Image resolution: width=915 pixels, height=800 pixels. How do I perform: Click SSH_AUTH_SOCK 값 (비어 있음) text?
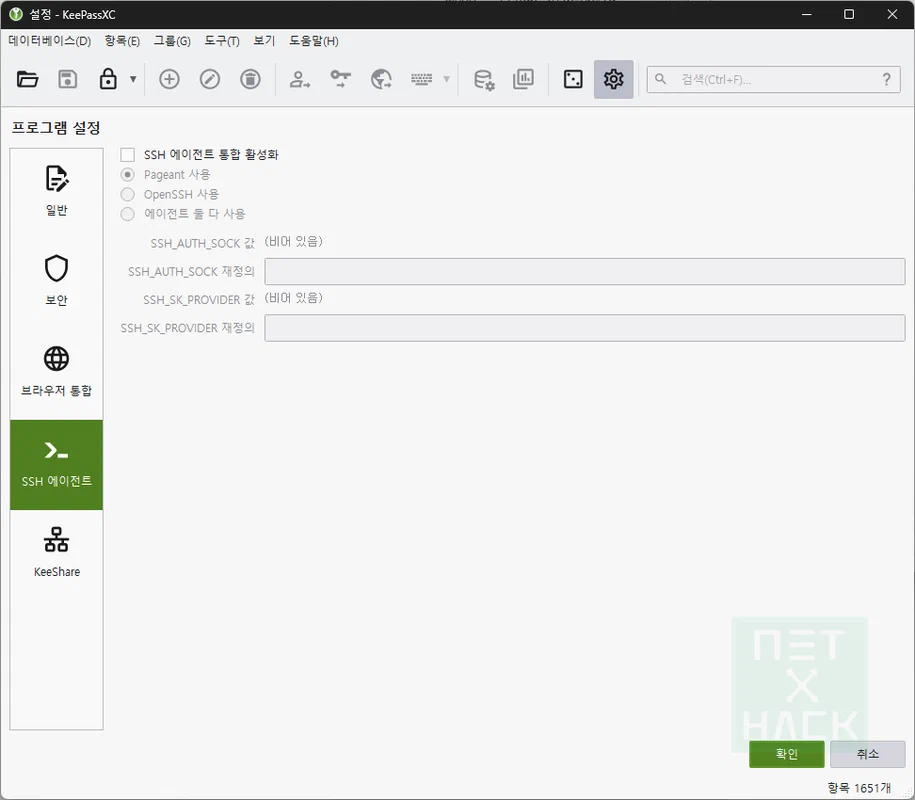[x=294, y=242]
